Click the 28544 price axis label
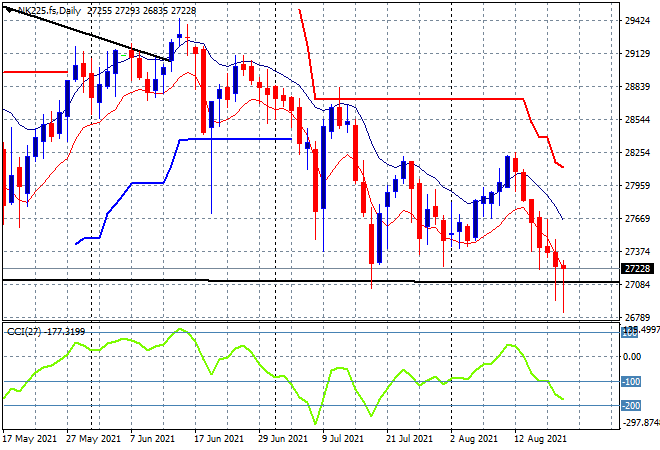Screen dimensions: 660x450 point(637,120)
